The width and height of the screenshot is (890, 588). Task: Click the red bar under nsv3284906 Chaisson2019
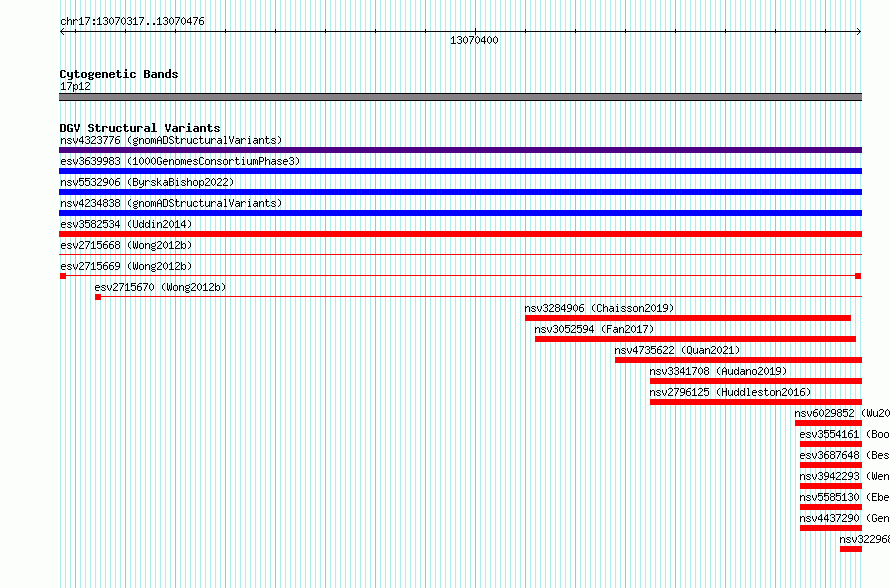click(x=688, y=318)
